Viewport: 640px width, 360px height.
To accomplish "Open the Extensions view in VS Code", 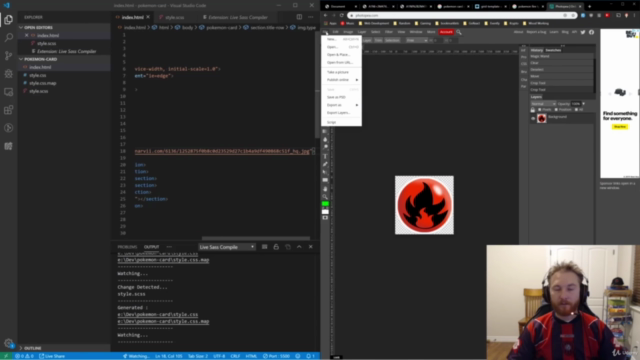I will point(8,110).
